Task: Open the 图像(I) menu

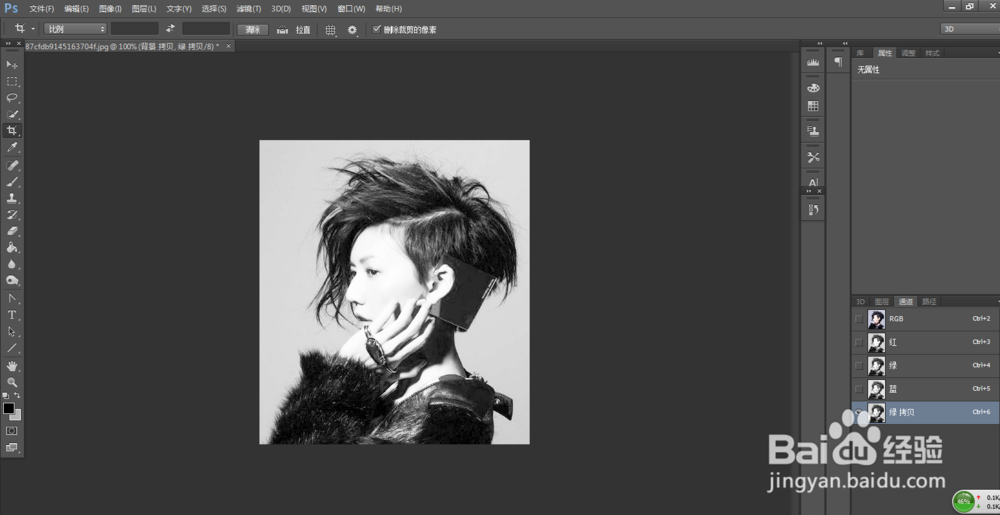Action: click(110, 9)
